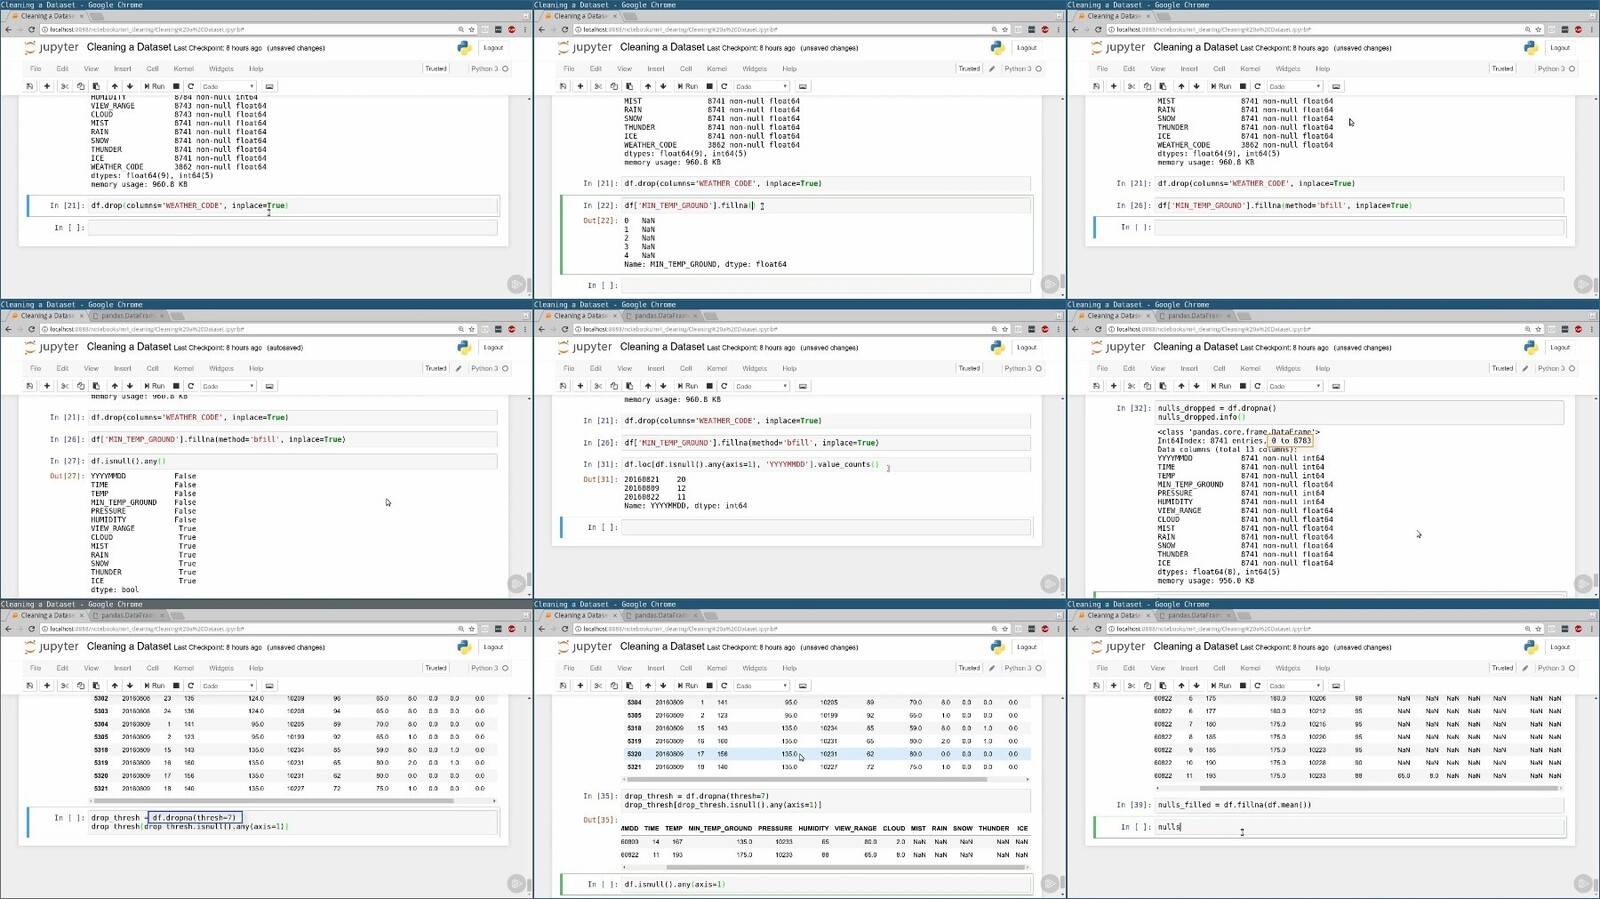1600x899 pixels.
Task: Click Run in the In [31] notebook toolbar
Action: 688,386
